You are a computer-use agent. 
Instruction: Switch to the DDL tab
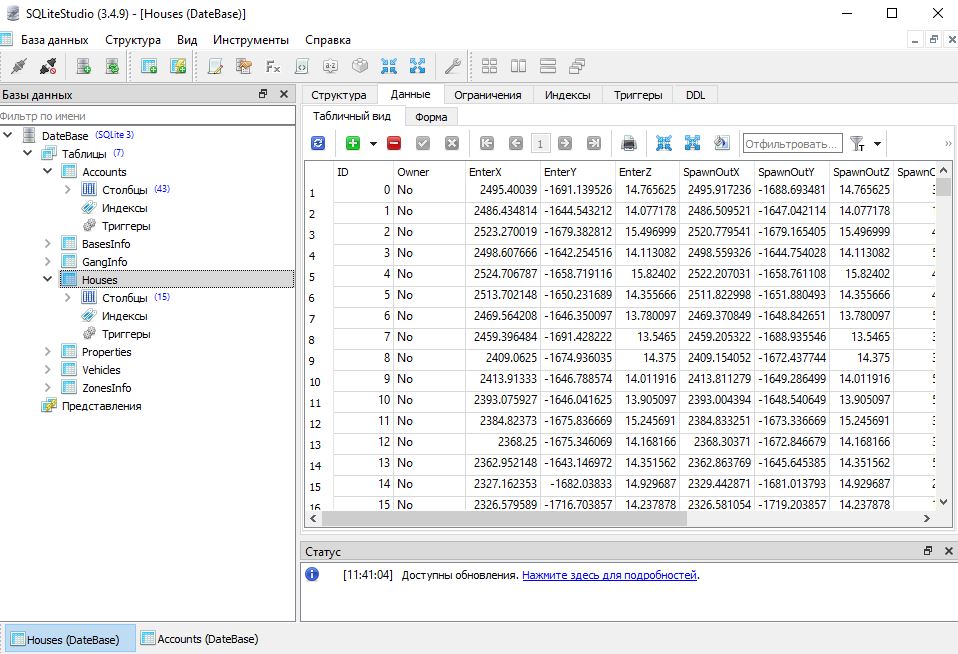(695, 95)
